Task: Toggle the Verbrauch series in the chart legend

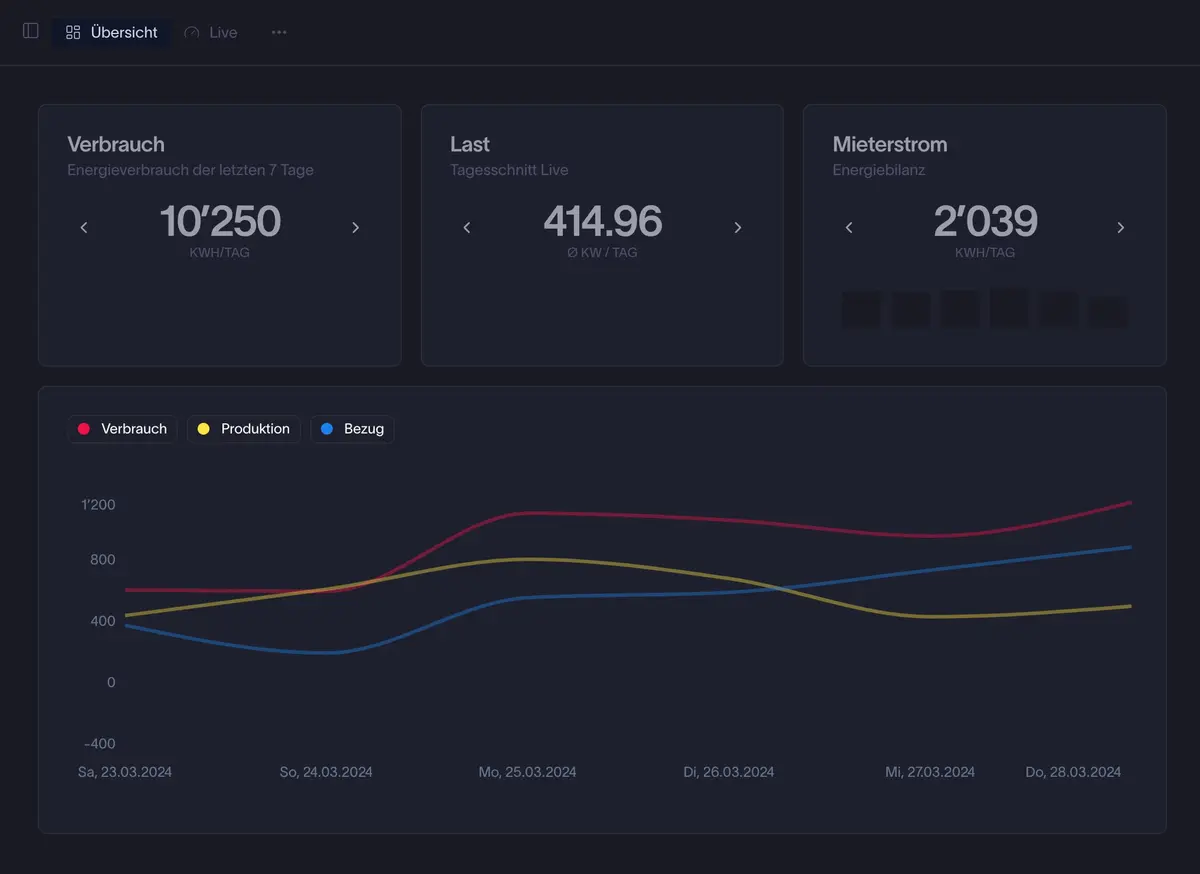Action: (x=122, y=428)
